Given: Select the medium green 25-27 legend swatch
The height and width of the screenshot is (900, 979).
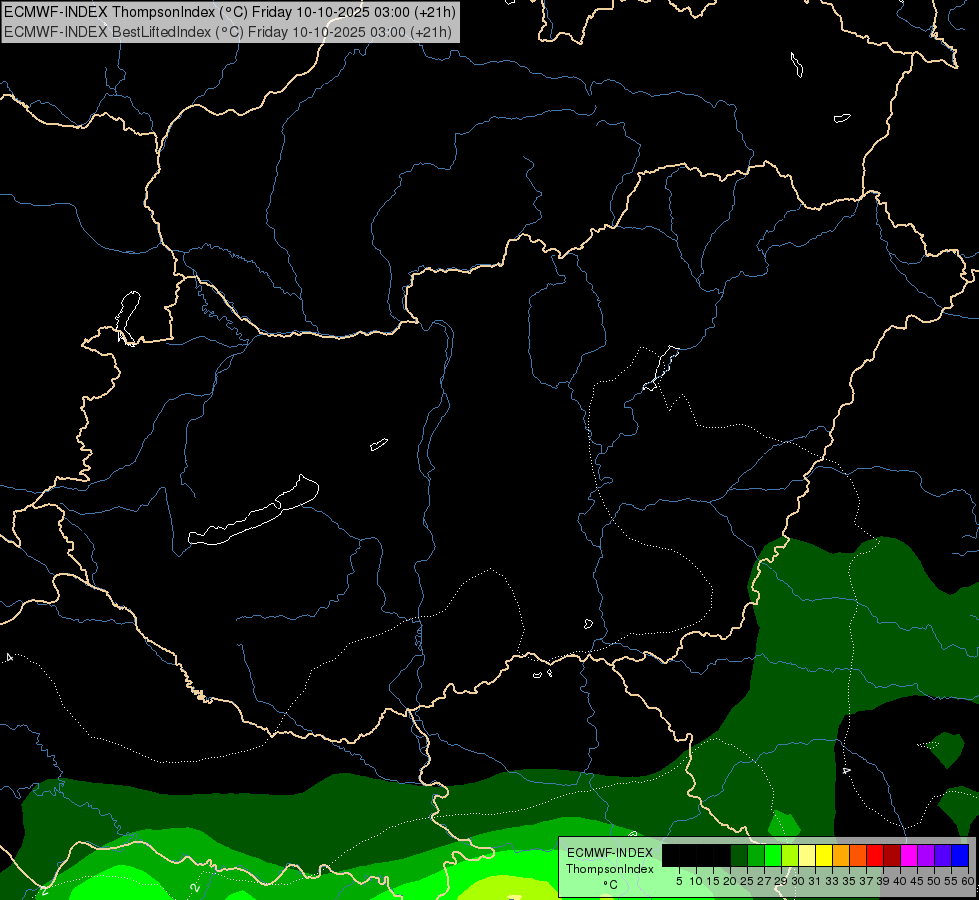Looking at the screenshot, I should 756,856.
